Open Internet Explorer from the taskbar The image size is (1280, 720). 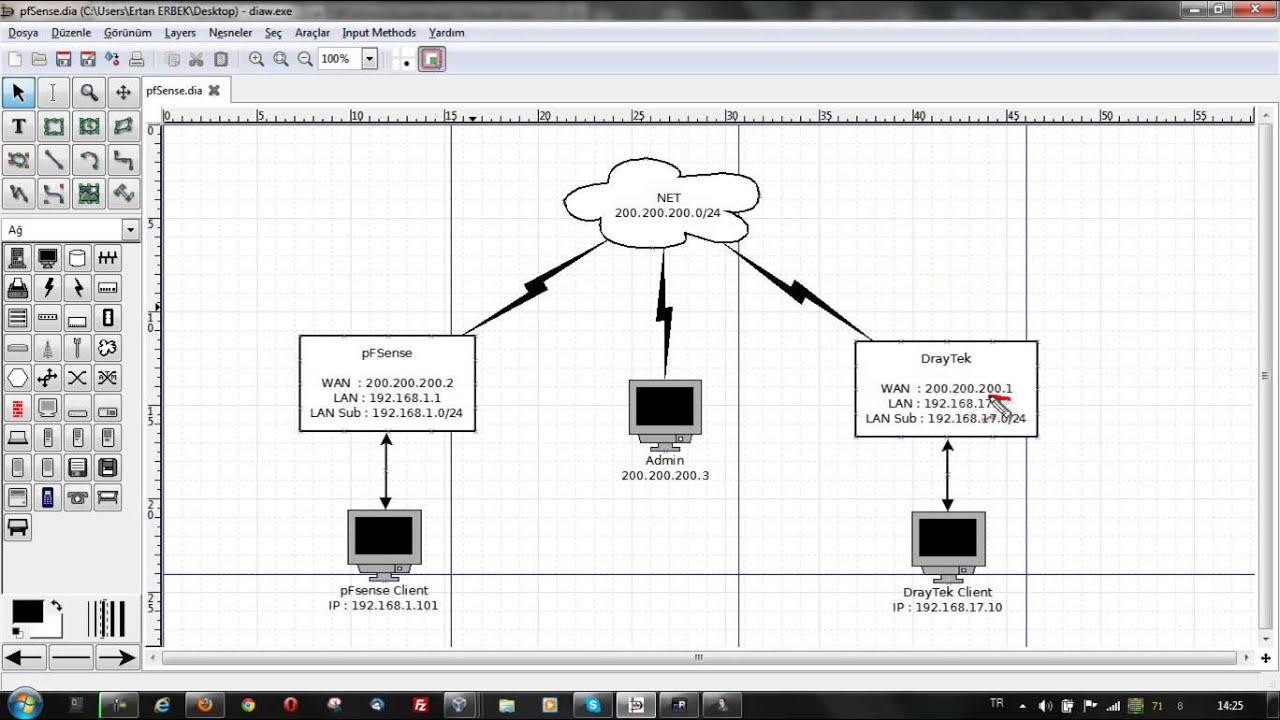click(x=163, y=705)
